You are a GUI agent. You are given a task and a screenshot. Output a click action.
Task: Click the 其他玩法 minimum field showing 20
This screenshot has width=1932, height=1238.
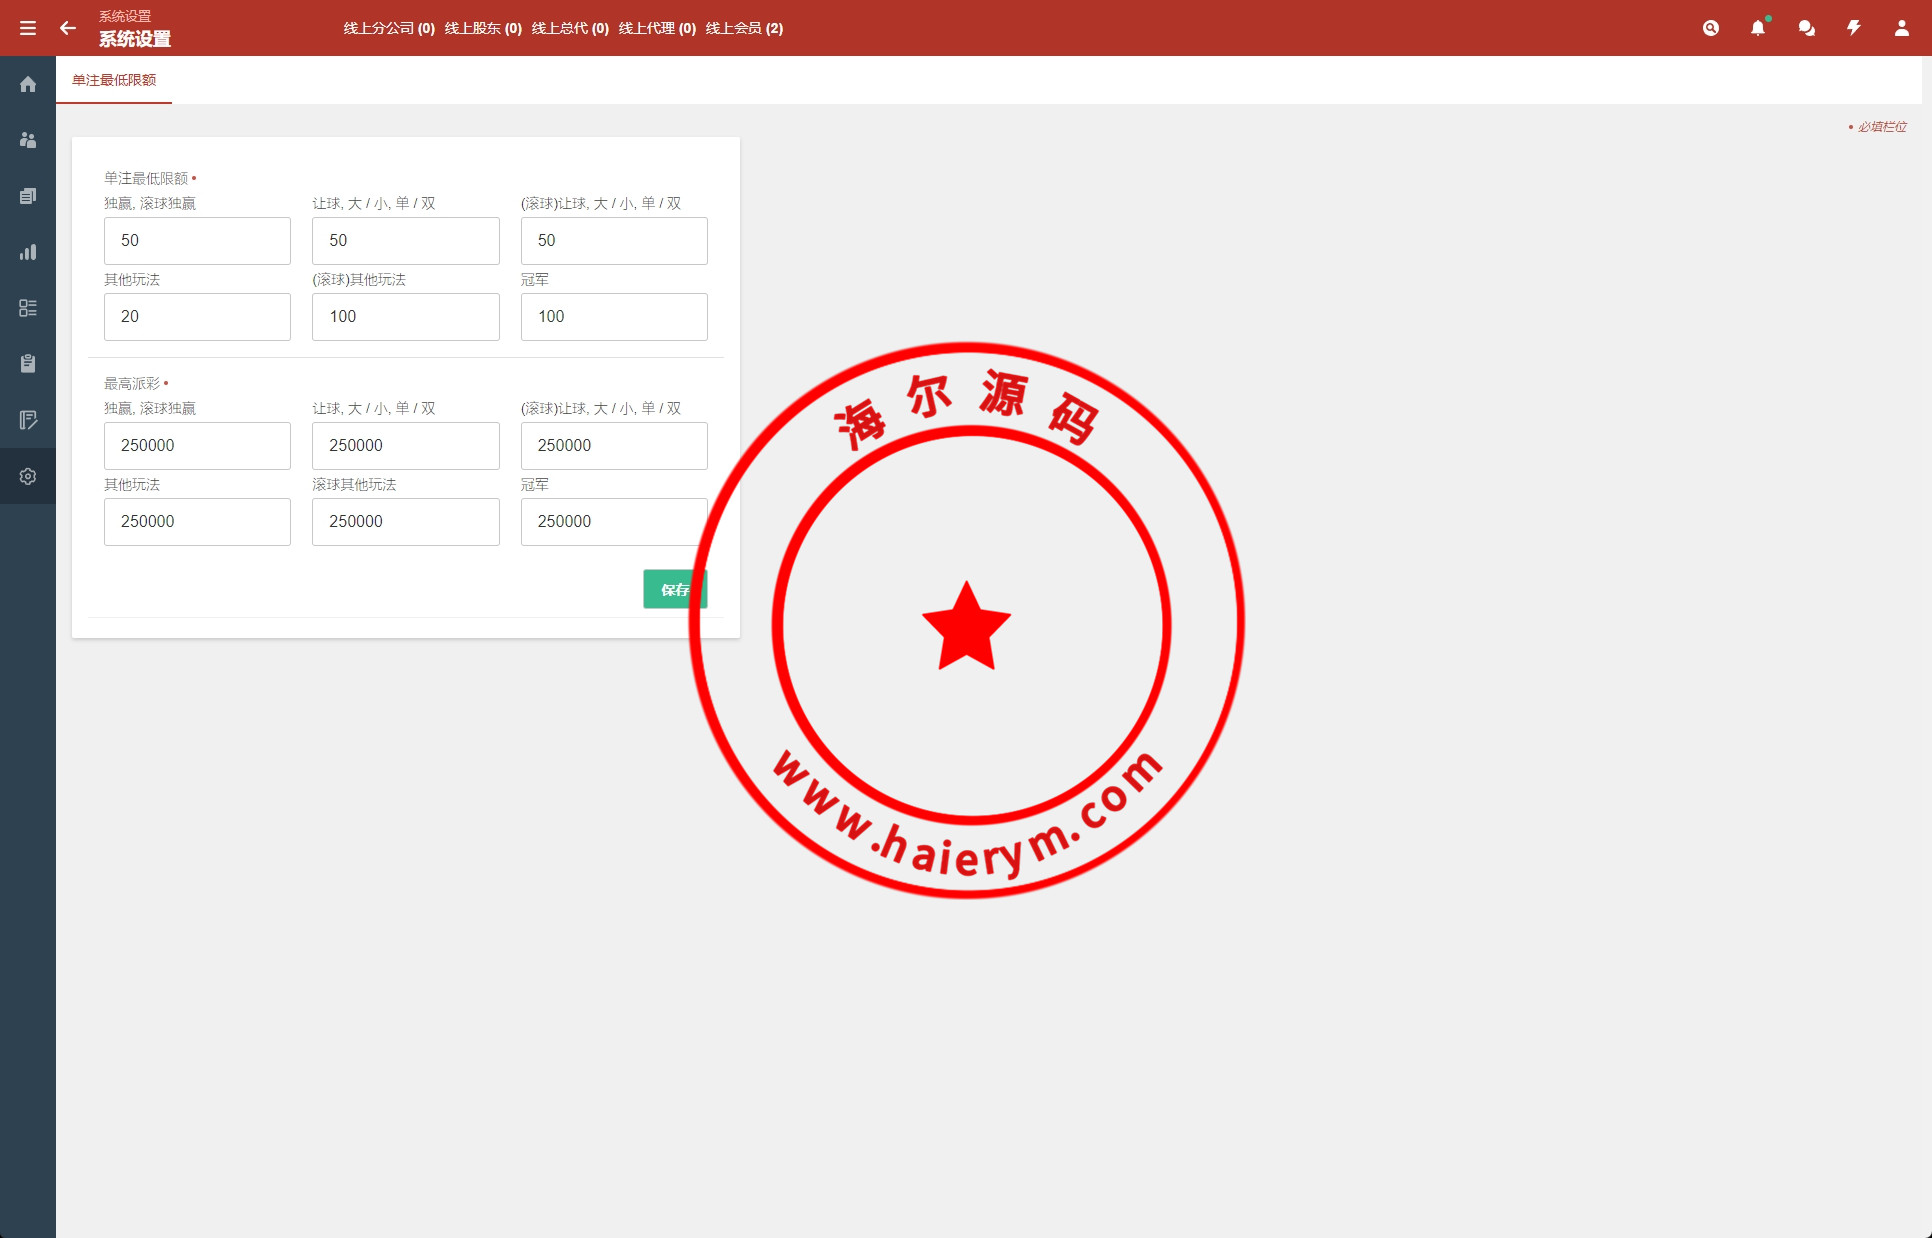[197, 317]
